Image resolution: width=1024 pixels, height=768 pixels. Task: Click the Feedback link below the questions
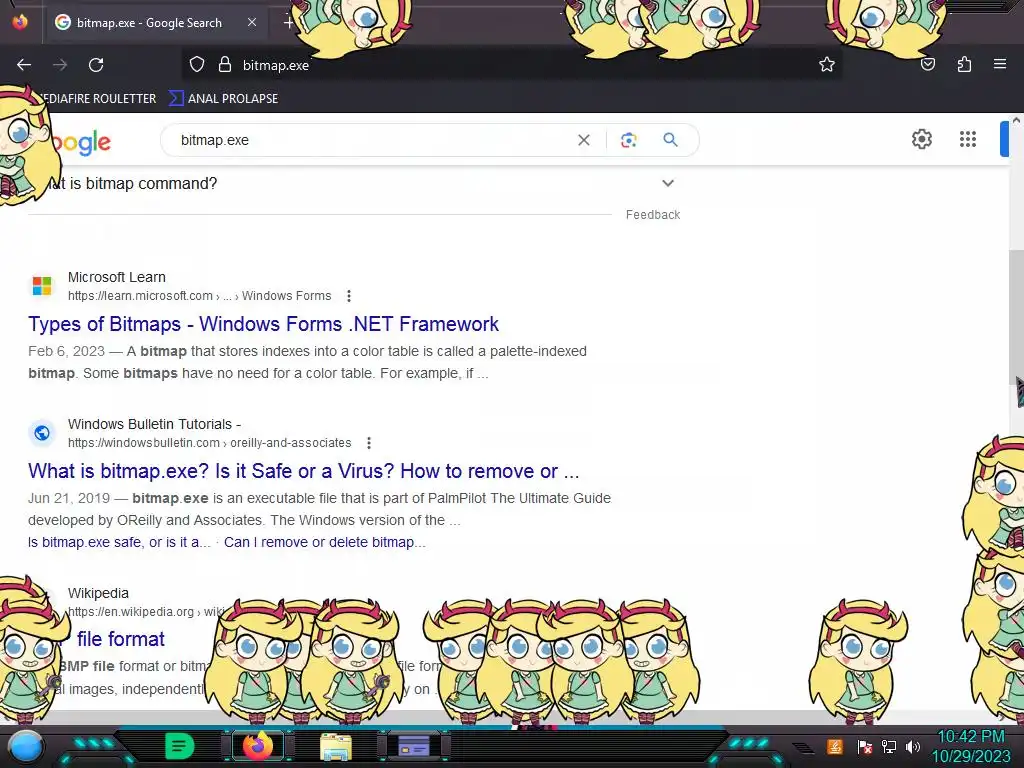(x=653, y=215)
